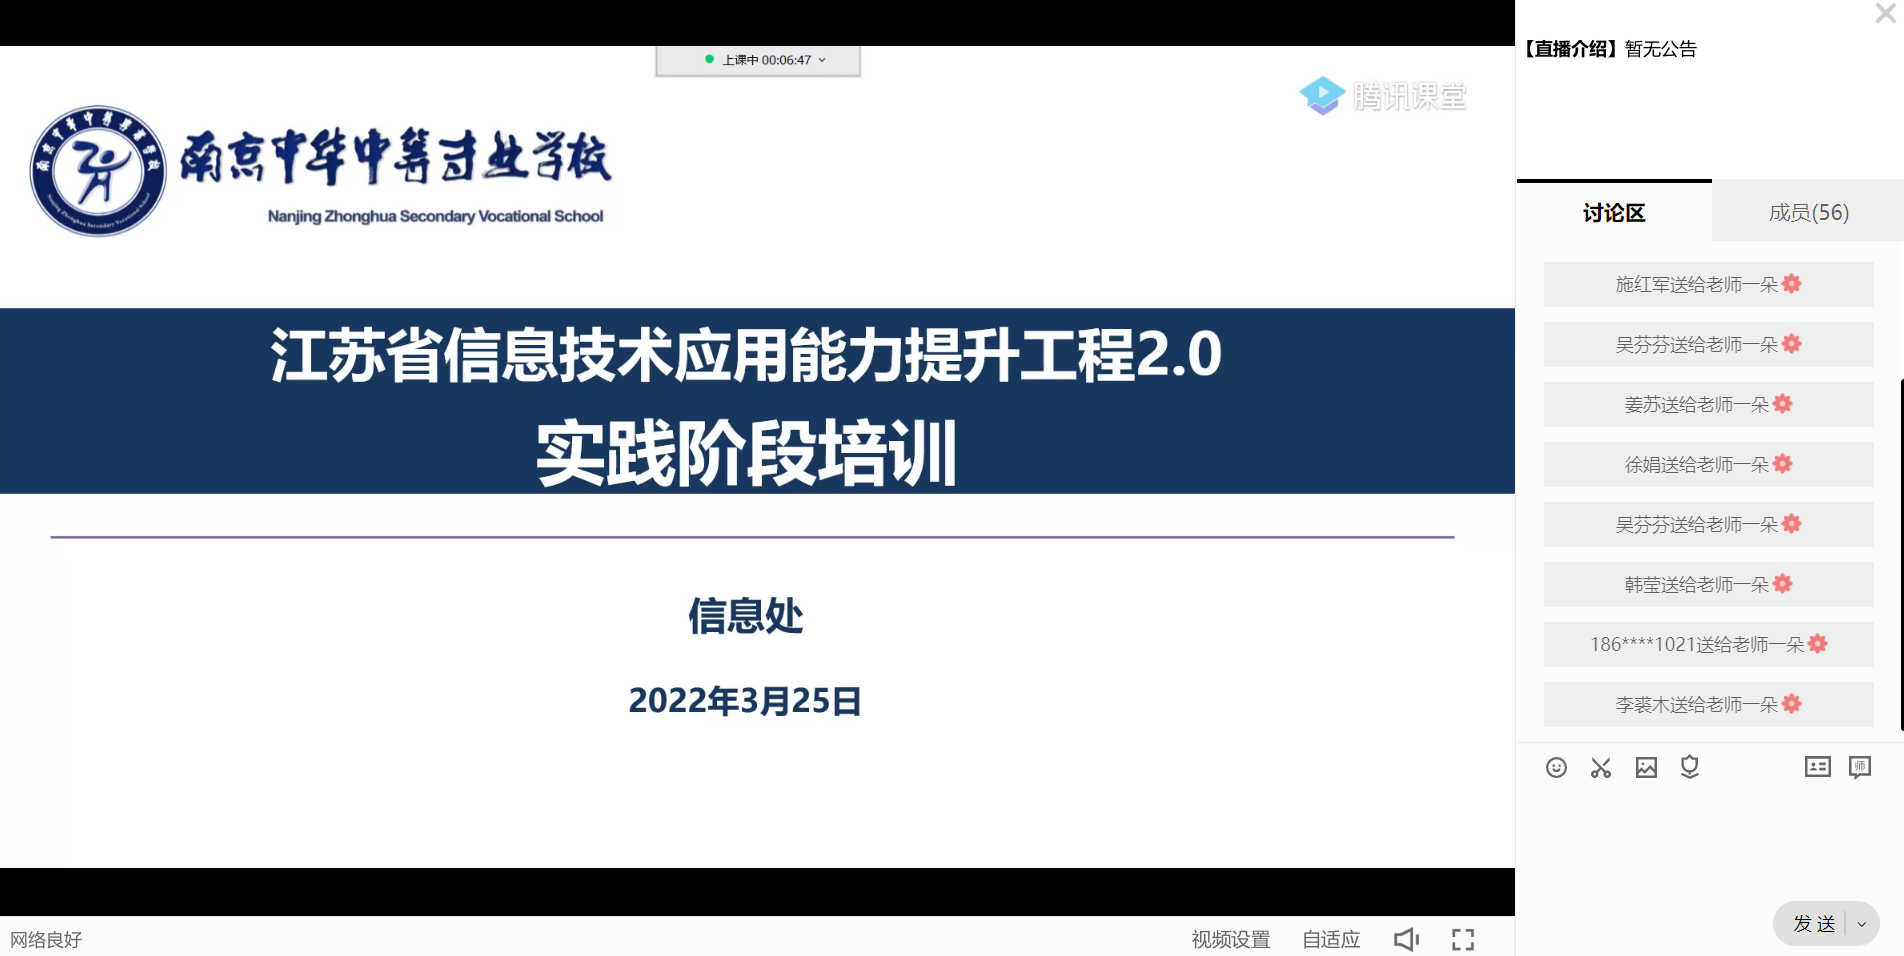Toggle the teacher-only messages icon

pyautogui.click(x=1860, y=767)
